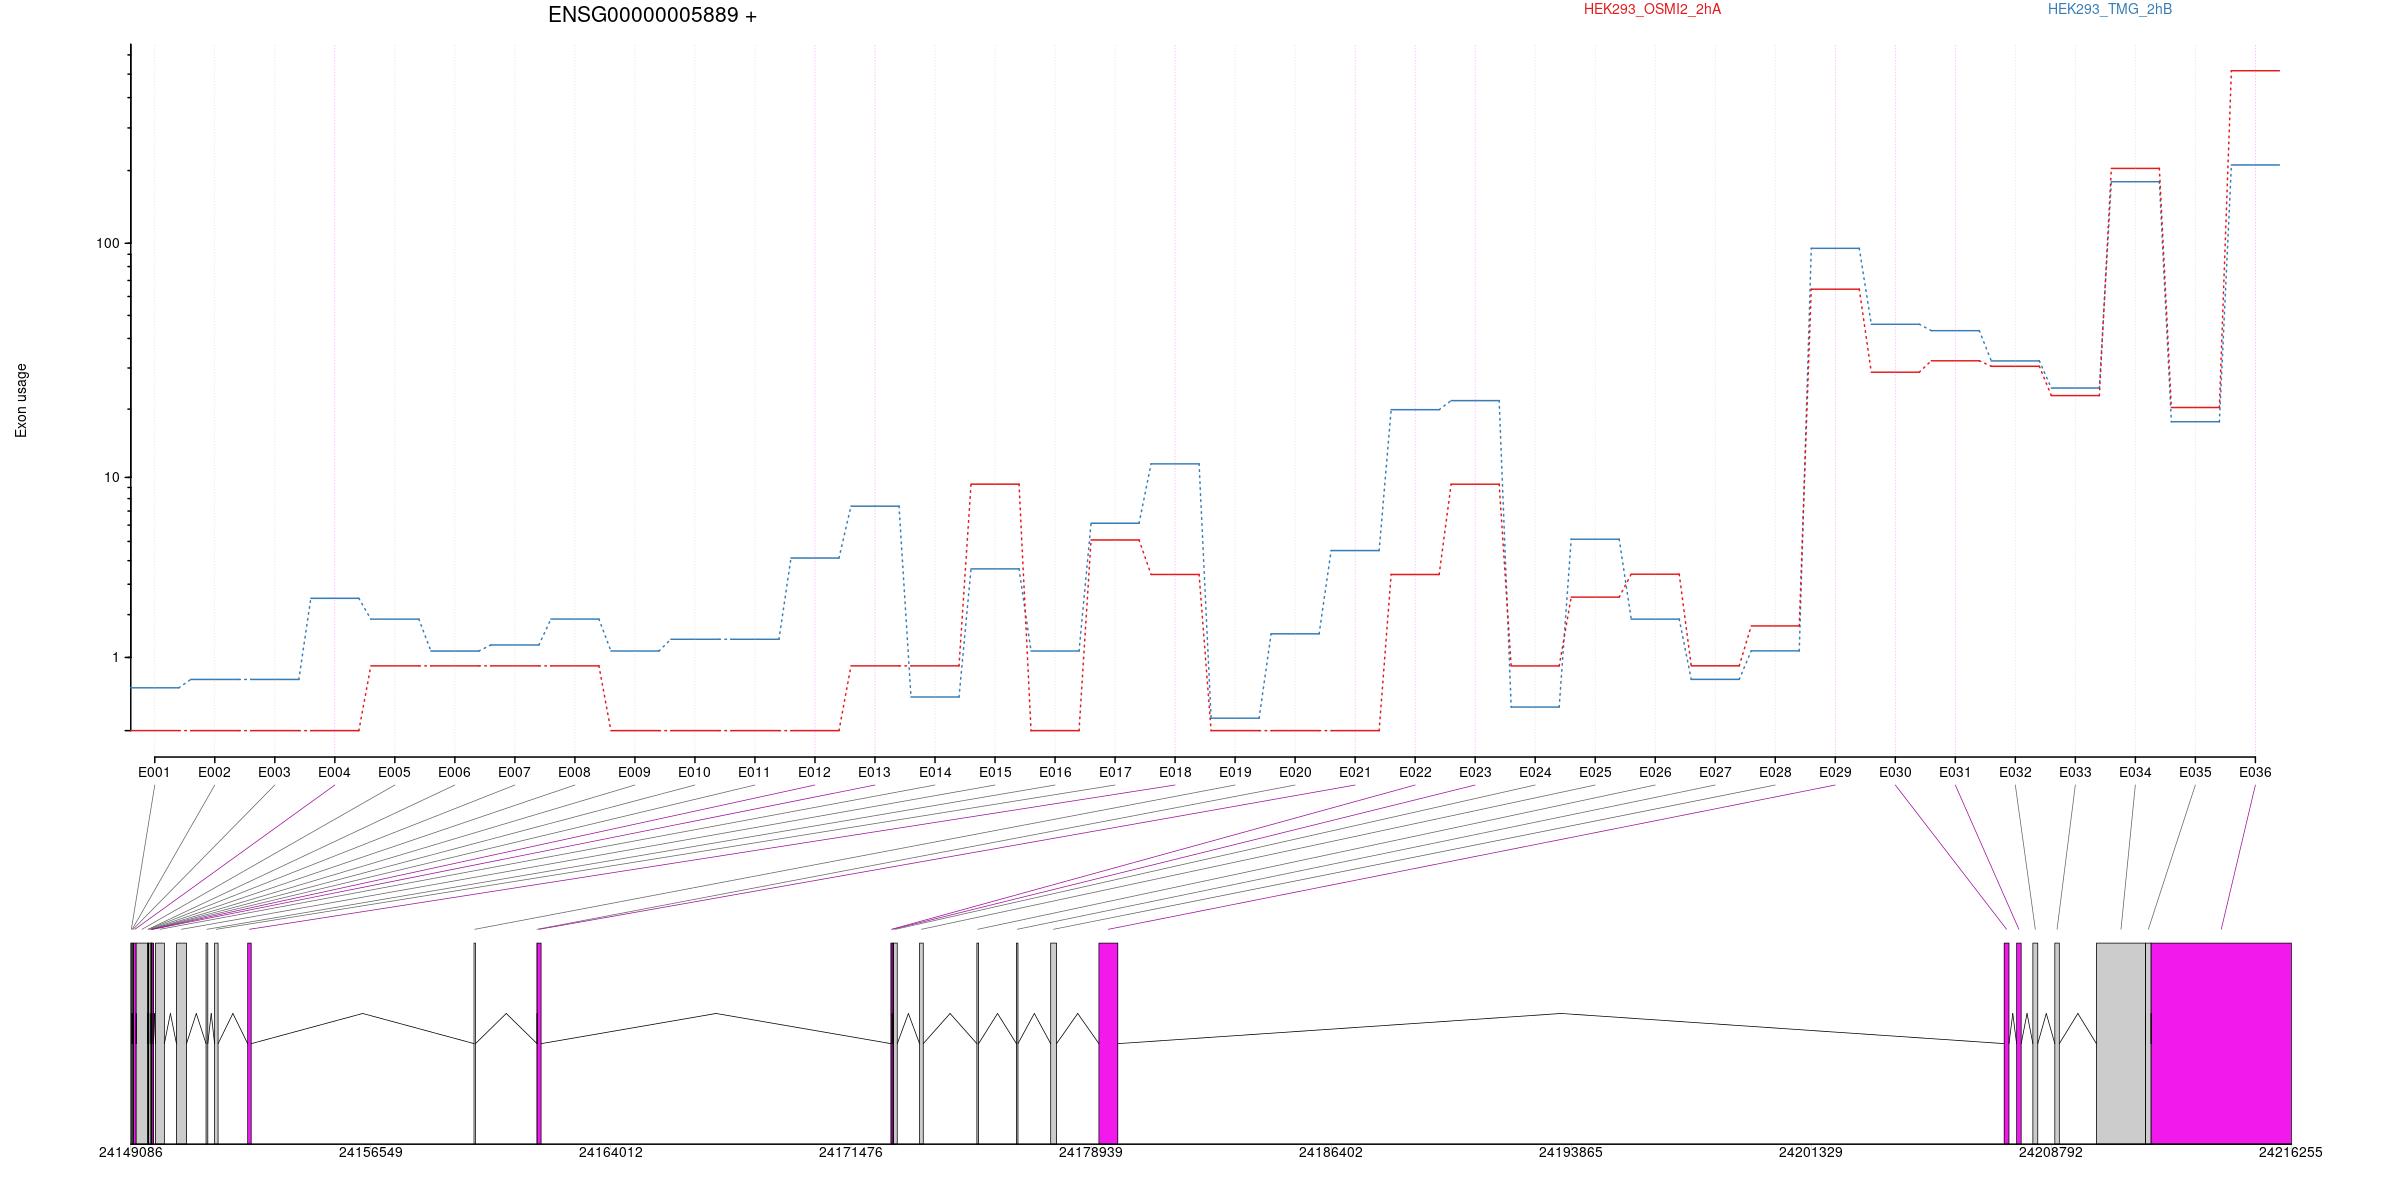
Task: Click exon label E031
Action: (x=1955, y=772)
